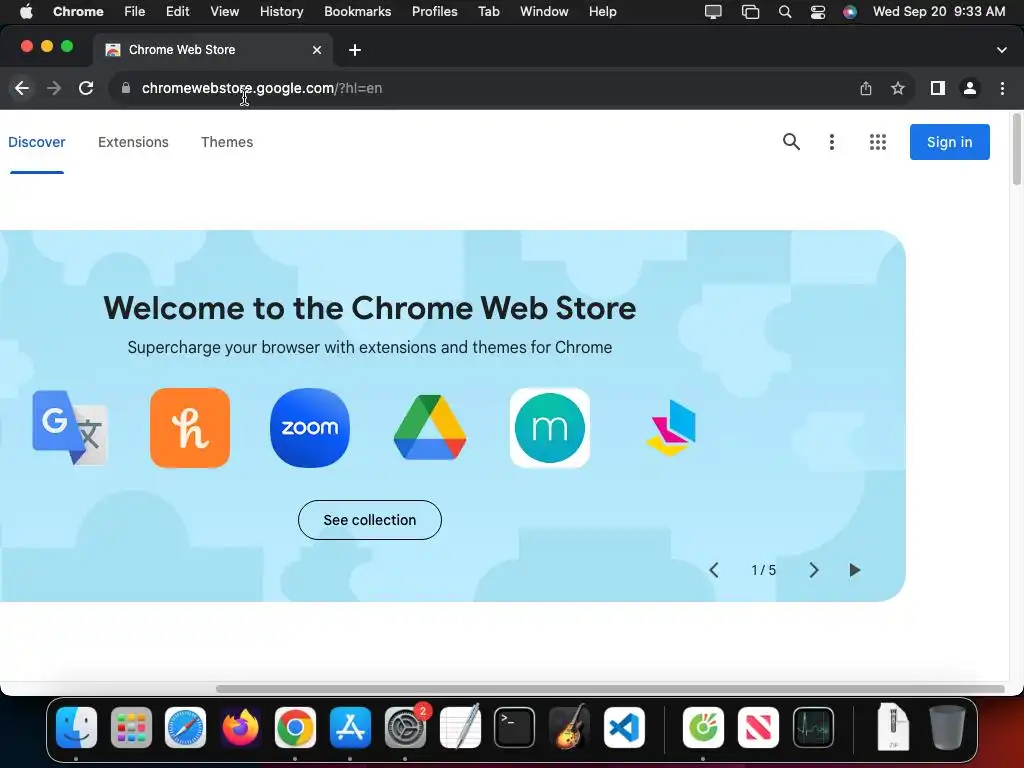Launch Firefox from the dock

click(240, 727)
